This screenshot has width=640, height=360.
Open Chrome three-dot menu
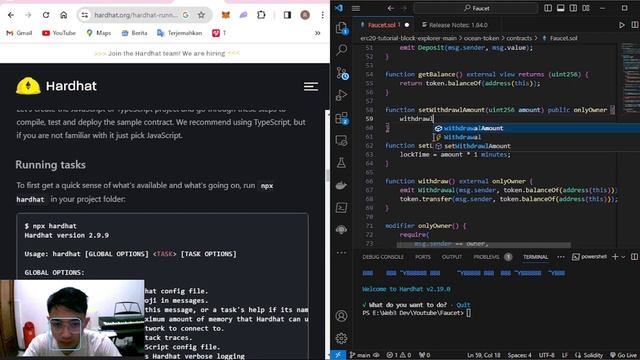tap(322, 15)
